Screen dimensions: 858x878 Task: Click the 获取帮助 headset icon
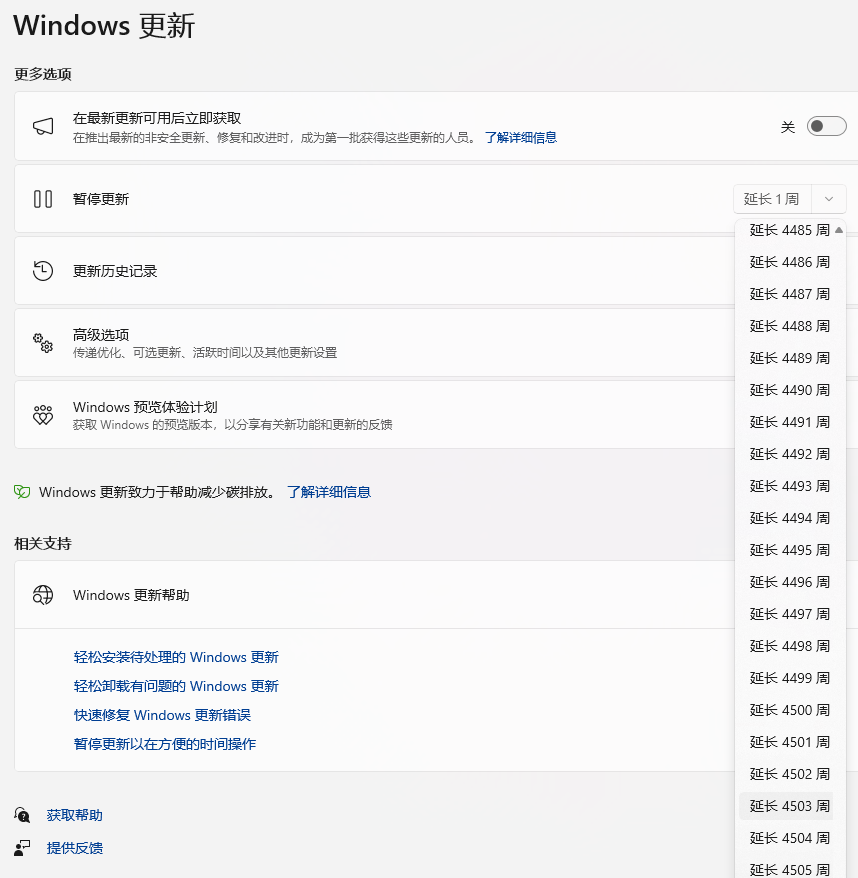pos(22,815)
